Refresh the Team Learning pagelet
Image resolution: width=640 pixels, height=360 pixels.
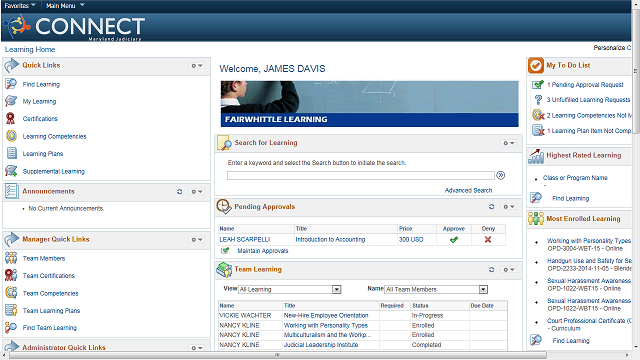[x=491, y=269]
